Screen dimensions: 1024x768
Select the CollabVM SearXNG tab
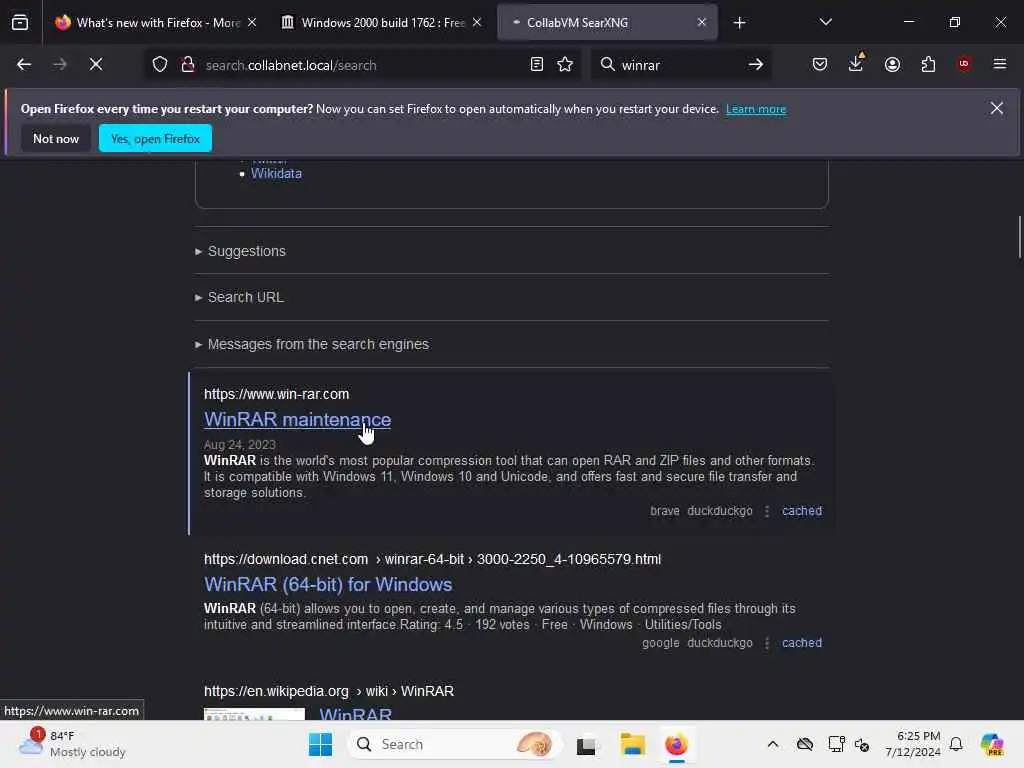pyautogui.click(x=607, y=22)
